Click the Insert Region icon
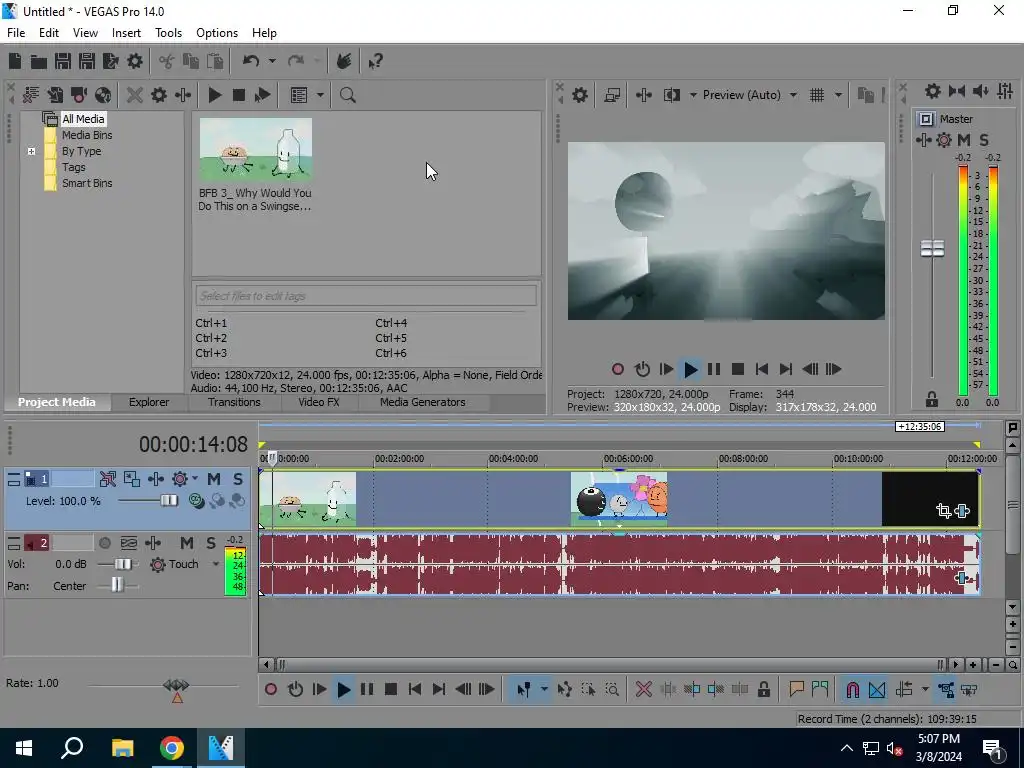Image resolution: width=1024 pixels, height=768 pixels. 820,689
